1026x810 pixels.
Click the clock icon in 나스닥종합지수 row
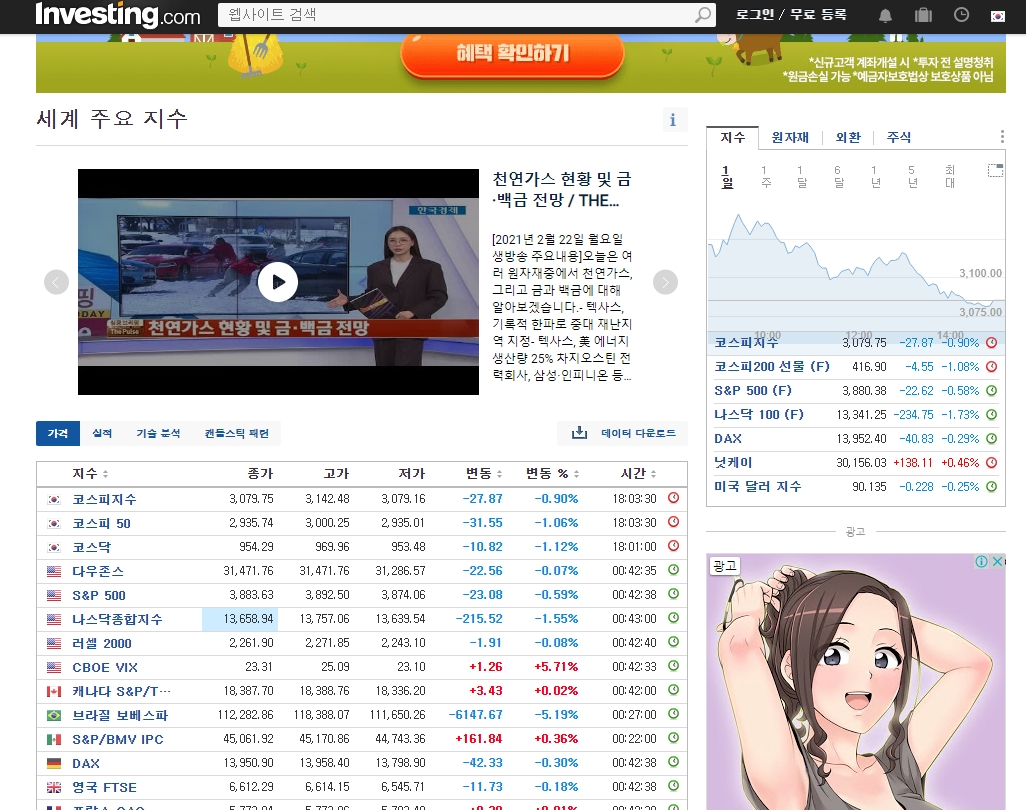(673, 618)
